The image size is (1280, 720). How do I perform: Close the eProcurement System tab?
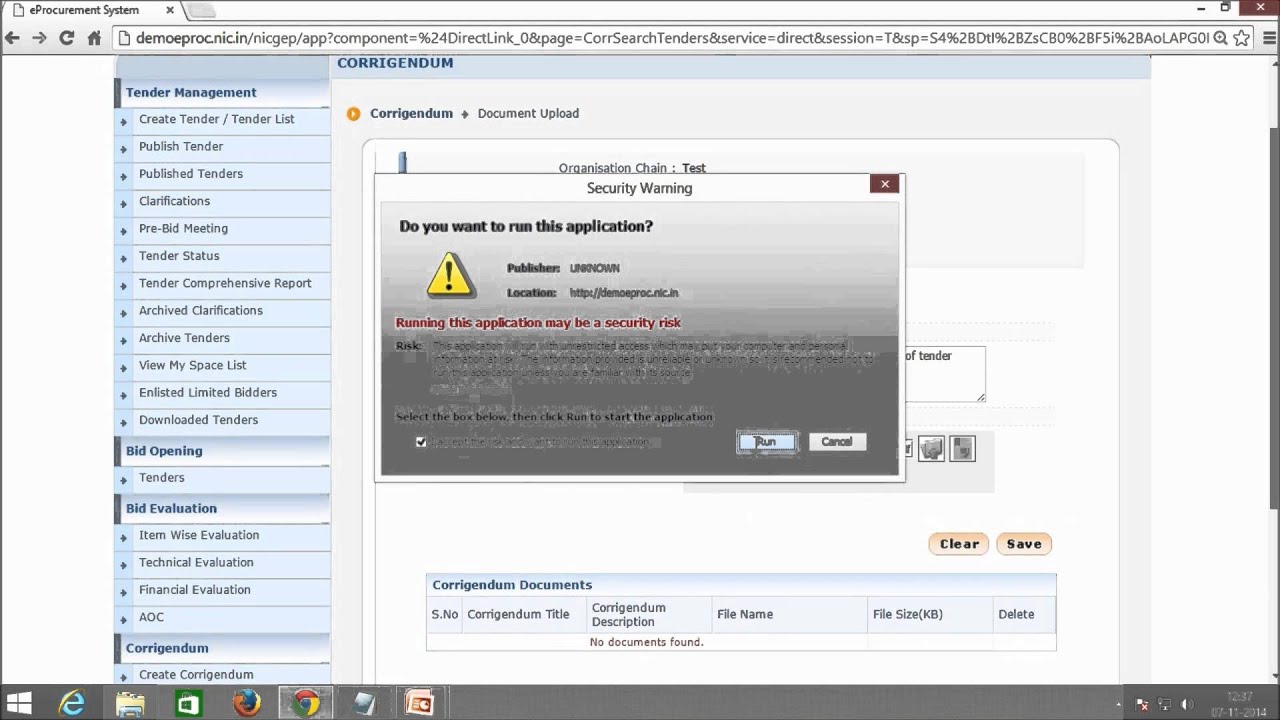[169, 10]
